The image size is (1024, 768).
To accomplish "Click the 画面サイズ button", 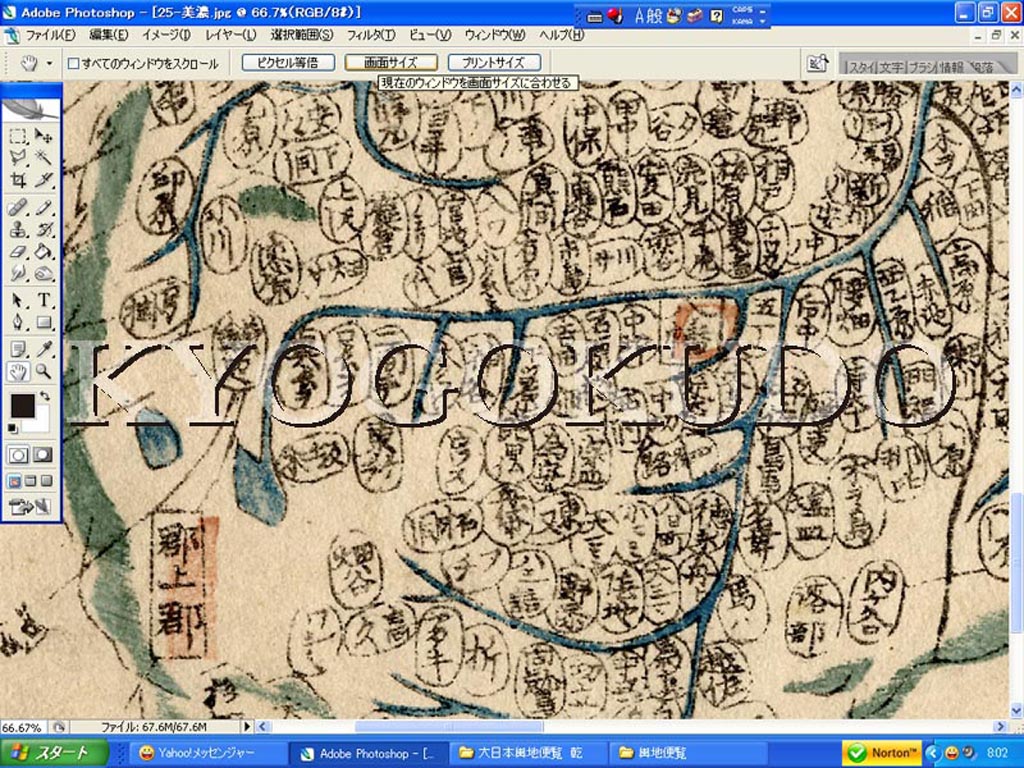I will tap(391, 63).
